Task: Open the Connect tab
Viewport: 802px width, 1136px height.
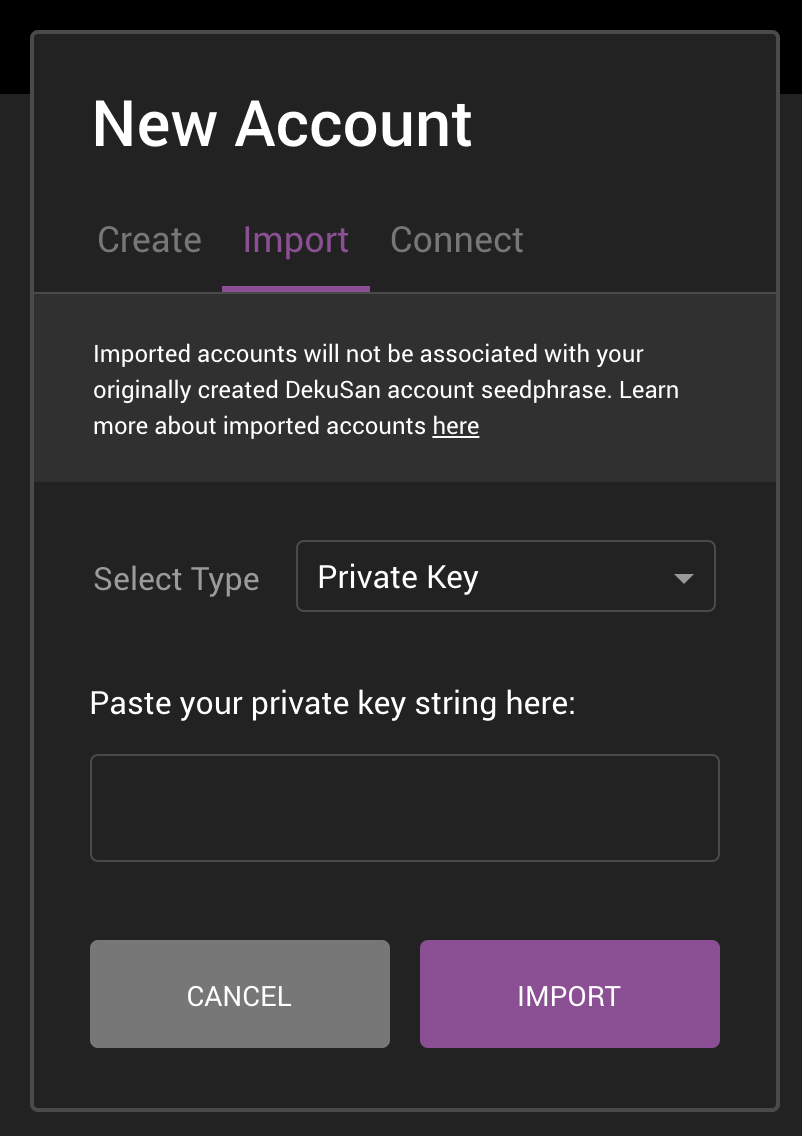Action: click(457, 240)
